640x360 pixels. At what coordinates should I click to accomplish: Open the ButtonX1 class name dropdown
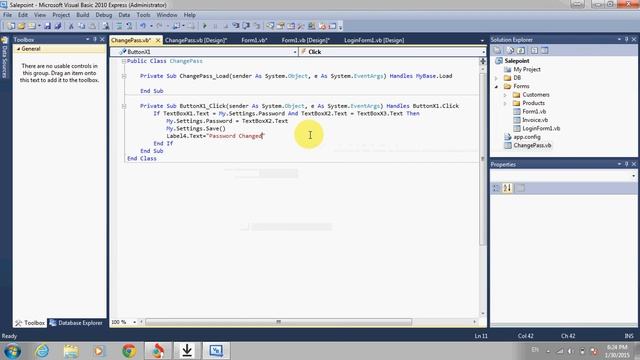pyautogui.click(x=295, y=52)
